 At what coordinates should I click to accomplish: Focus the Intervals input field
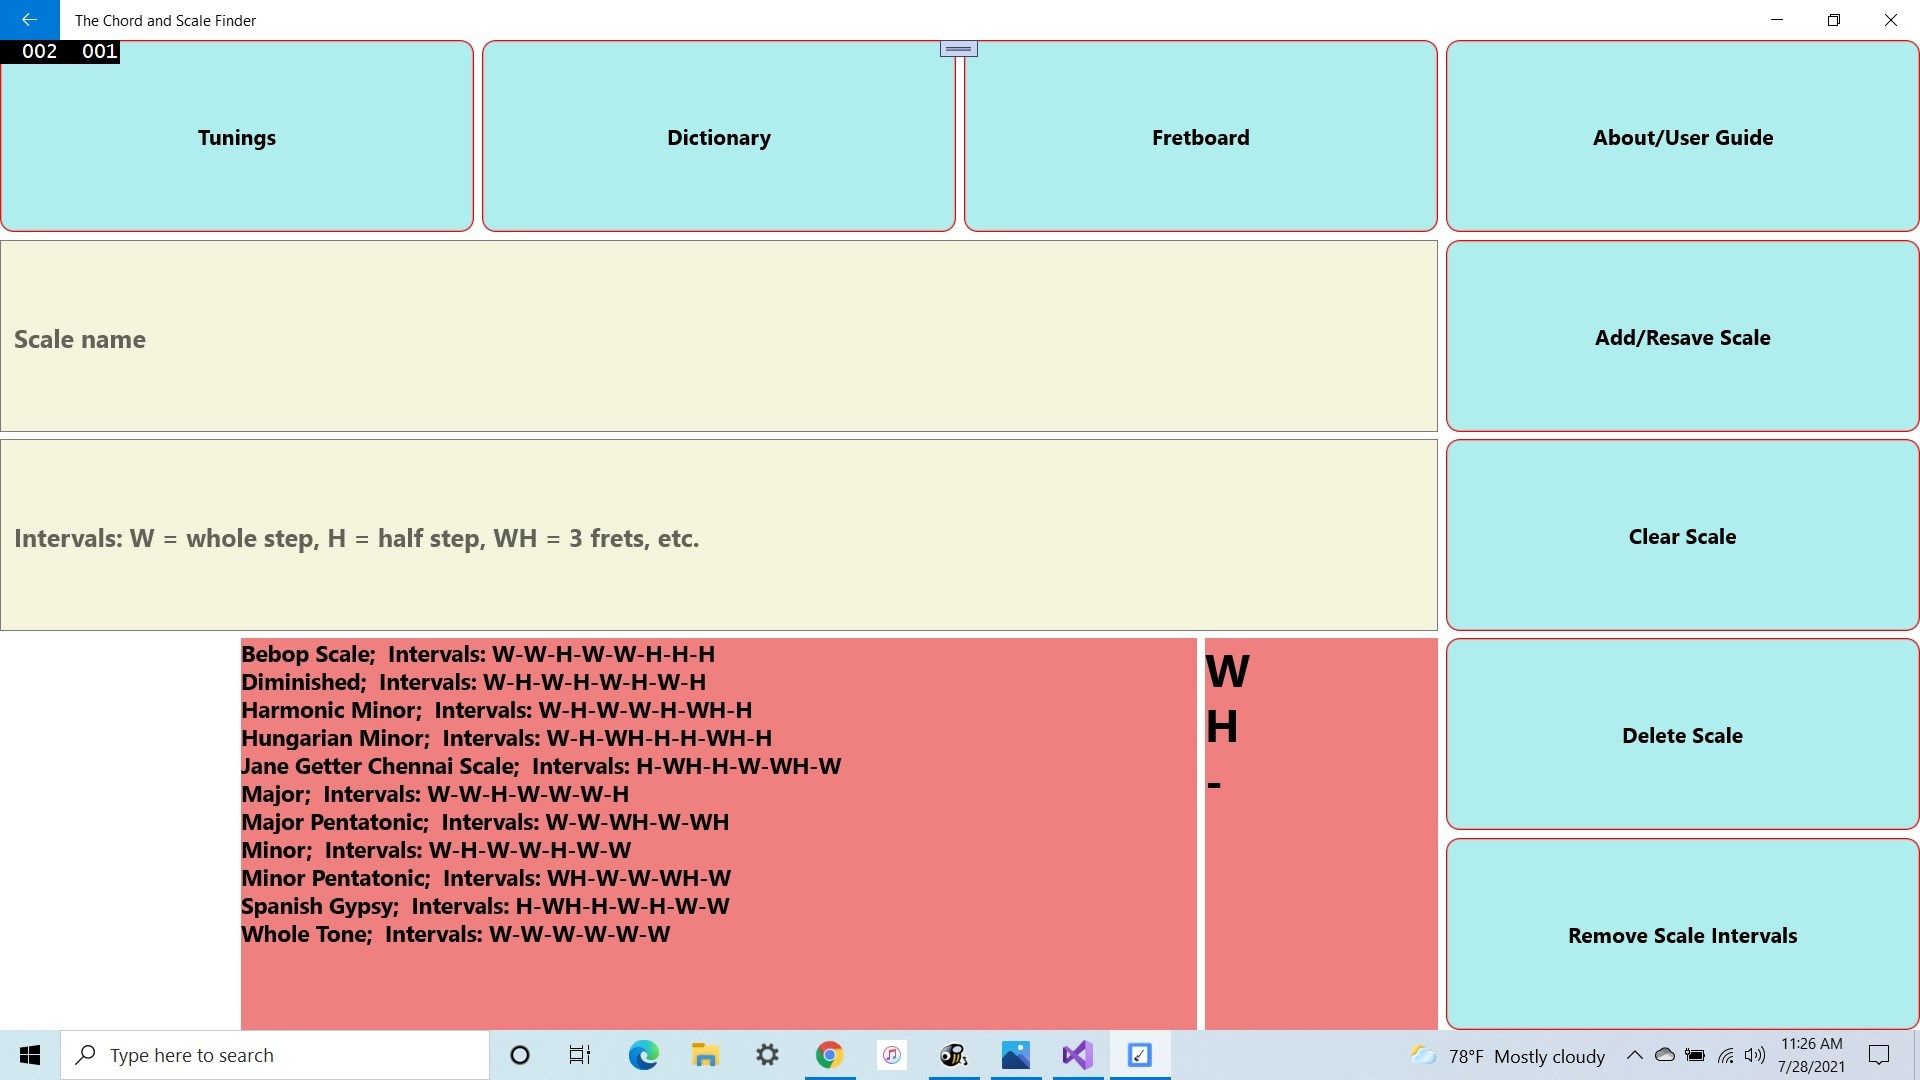click(x=719, y=535)
